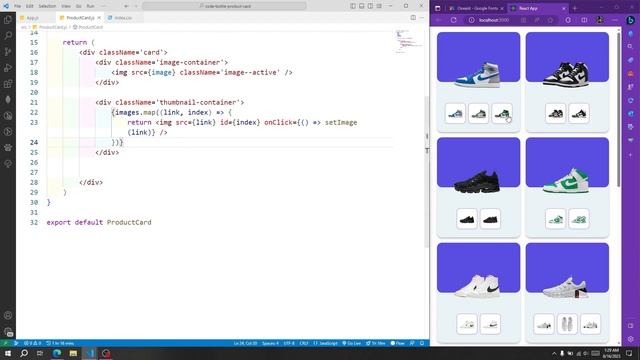Change indentation via Spaces: 4
Image resolution: width=640 pixels, height=360 pixels.
(270, 343)
